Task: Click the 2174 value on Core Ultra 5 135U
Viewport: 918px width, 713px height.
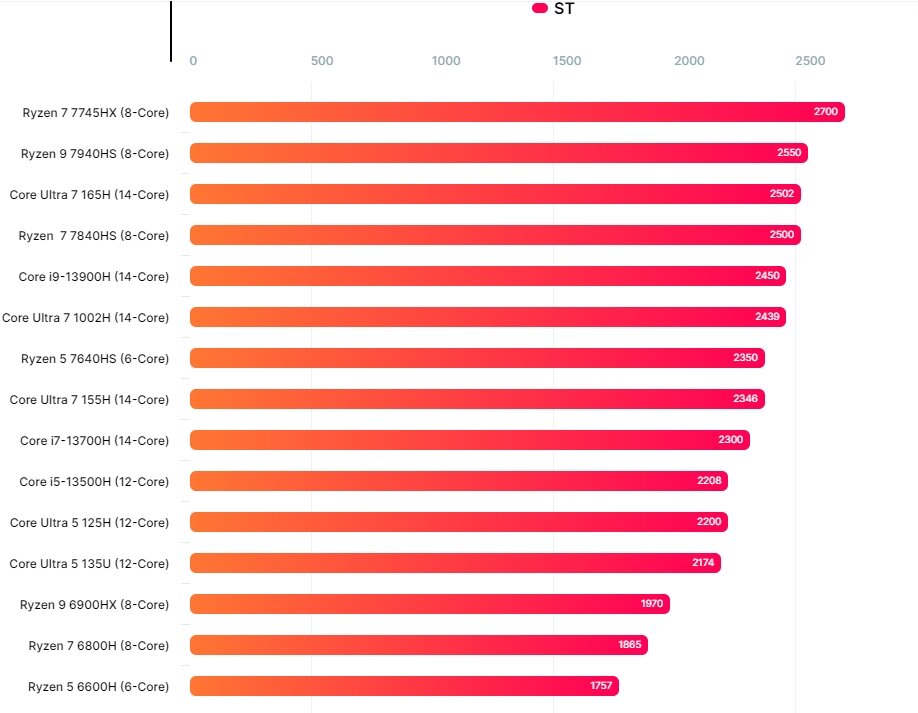Action: 703,563
